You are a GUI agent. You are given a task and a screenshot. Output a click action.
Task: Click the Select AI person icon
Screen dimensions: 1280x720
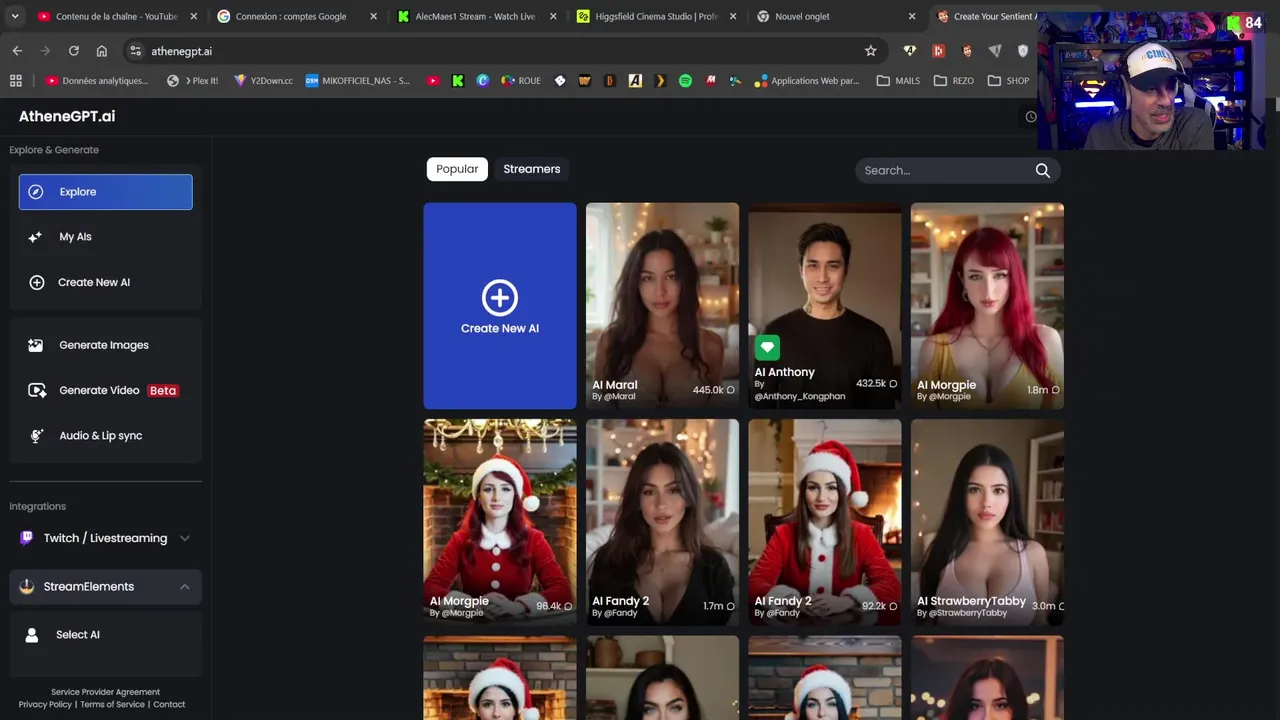click(32, 635)
